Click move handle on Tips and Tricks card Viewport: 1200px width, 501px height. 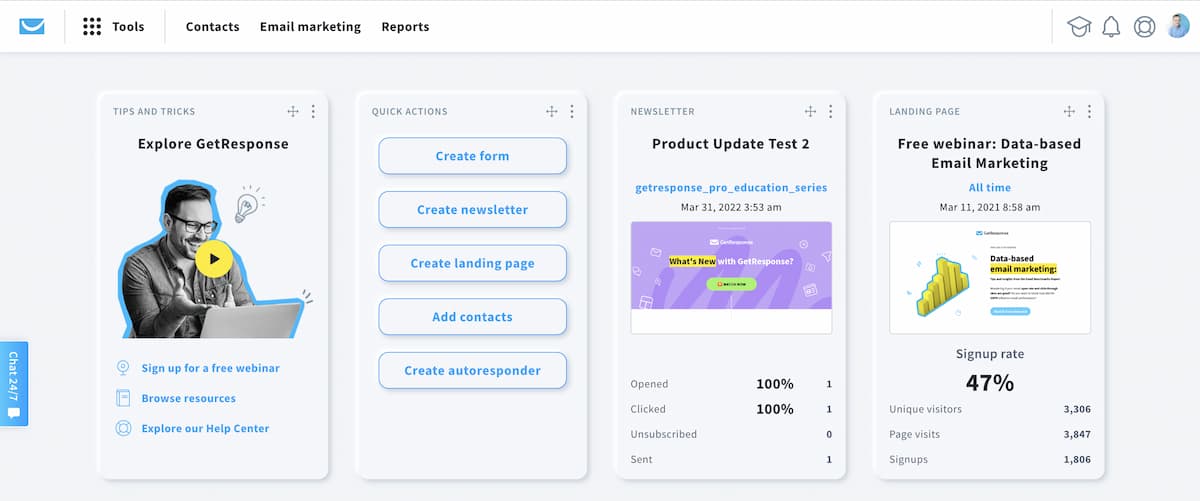[x=293, y=112]
